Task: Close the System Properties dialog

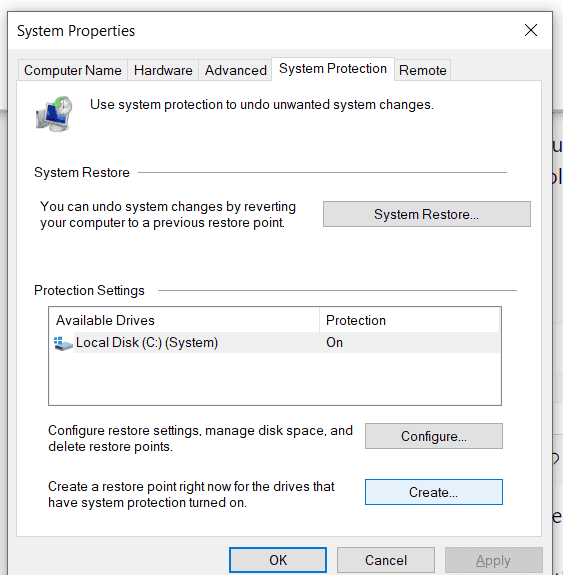Action: tap(531, 30)
